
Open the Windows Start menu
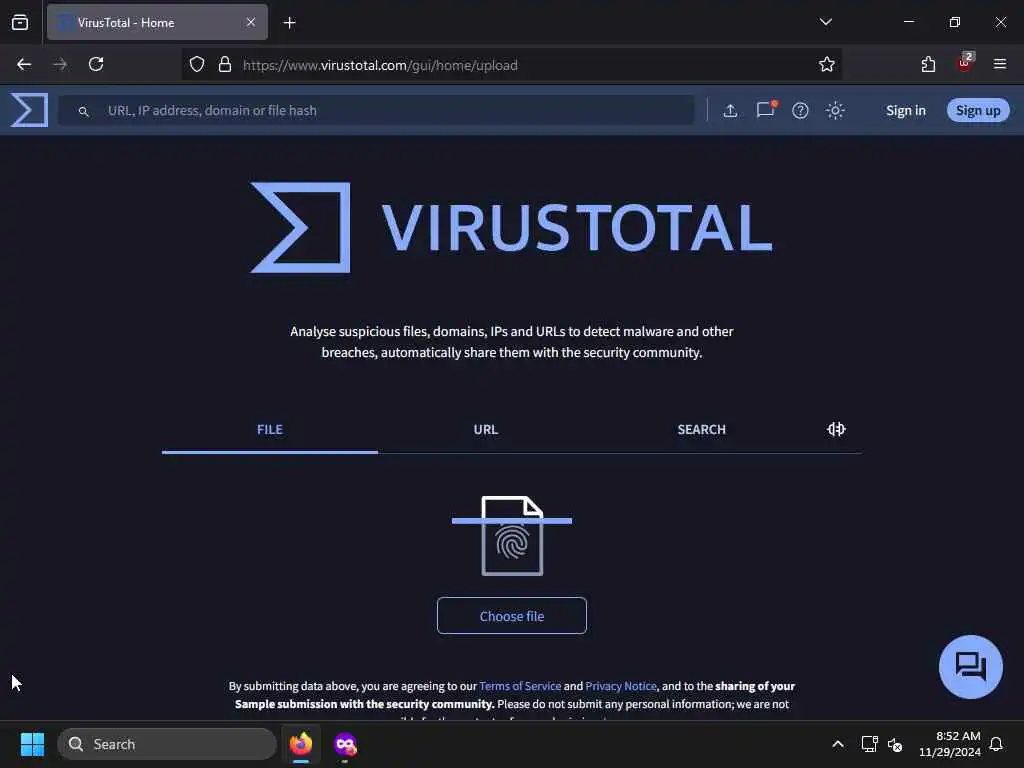pyautogui.click(x=33, y=744)
